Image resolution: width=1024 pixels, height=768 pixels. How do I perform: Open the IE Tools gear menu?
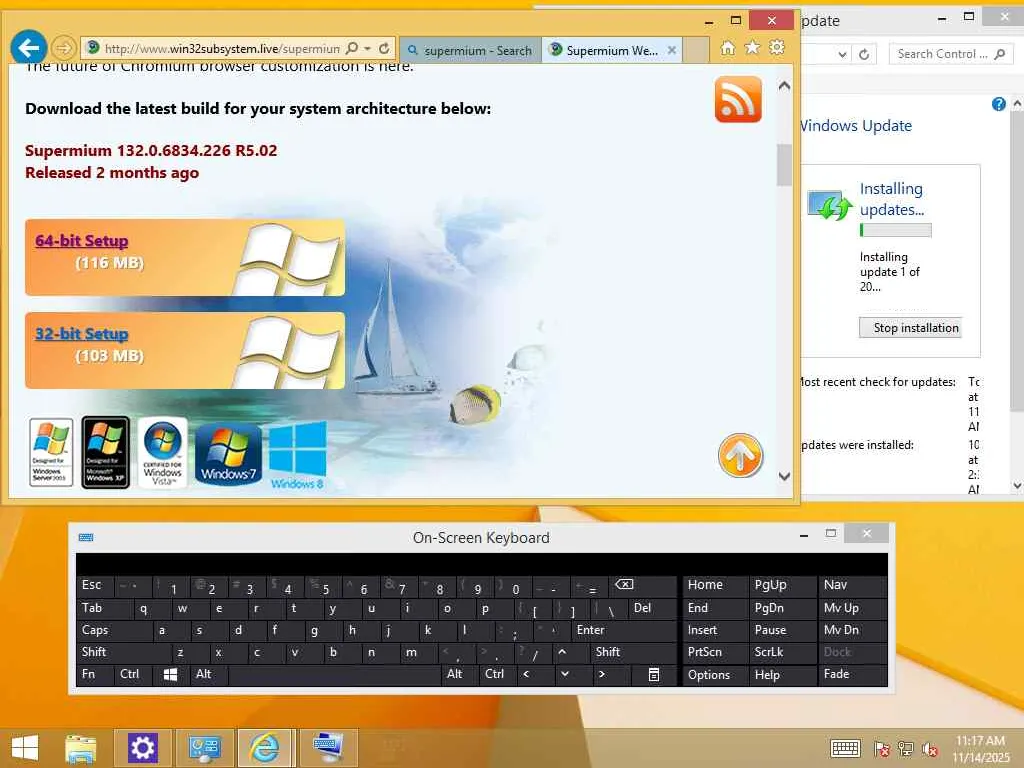tap(777, 48)
